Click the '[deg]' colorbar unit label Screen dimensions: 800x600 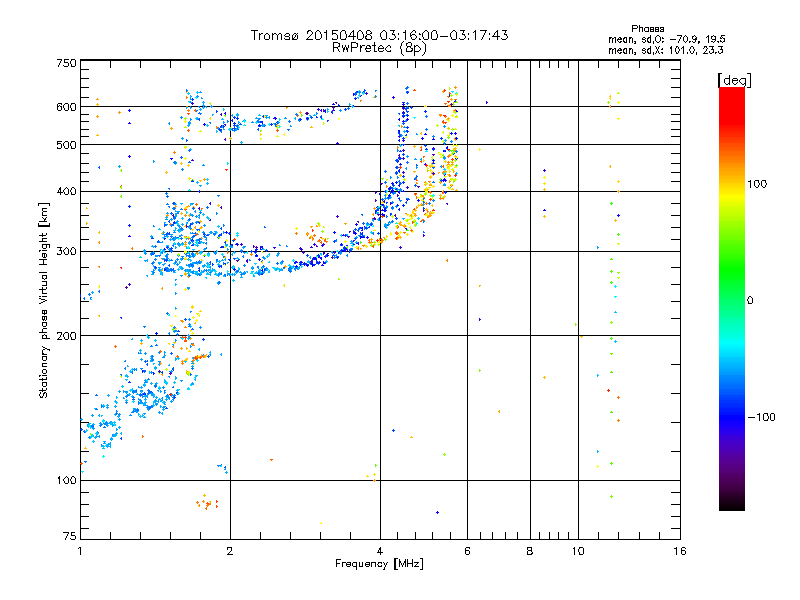coord(734,80)
